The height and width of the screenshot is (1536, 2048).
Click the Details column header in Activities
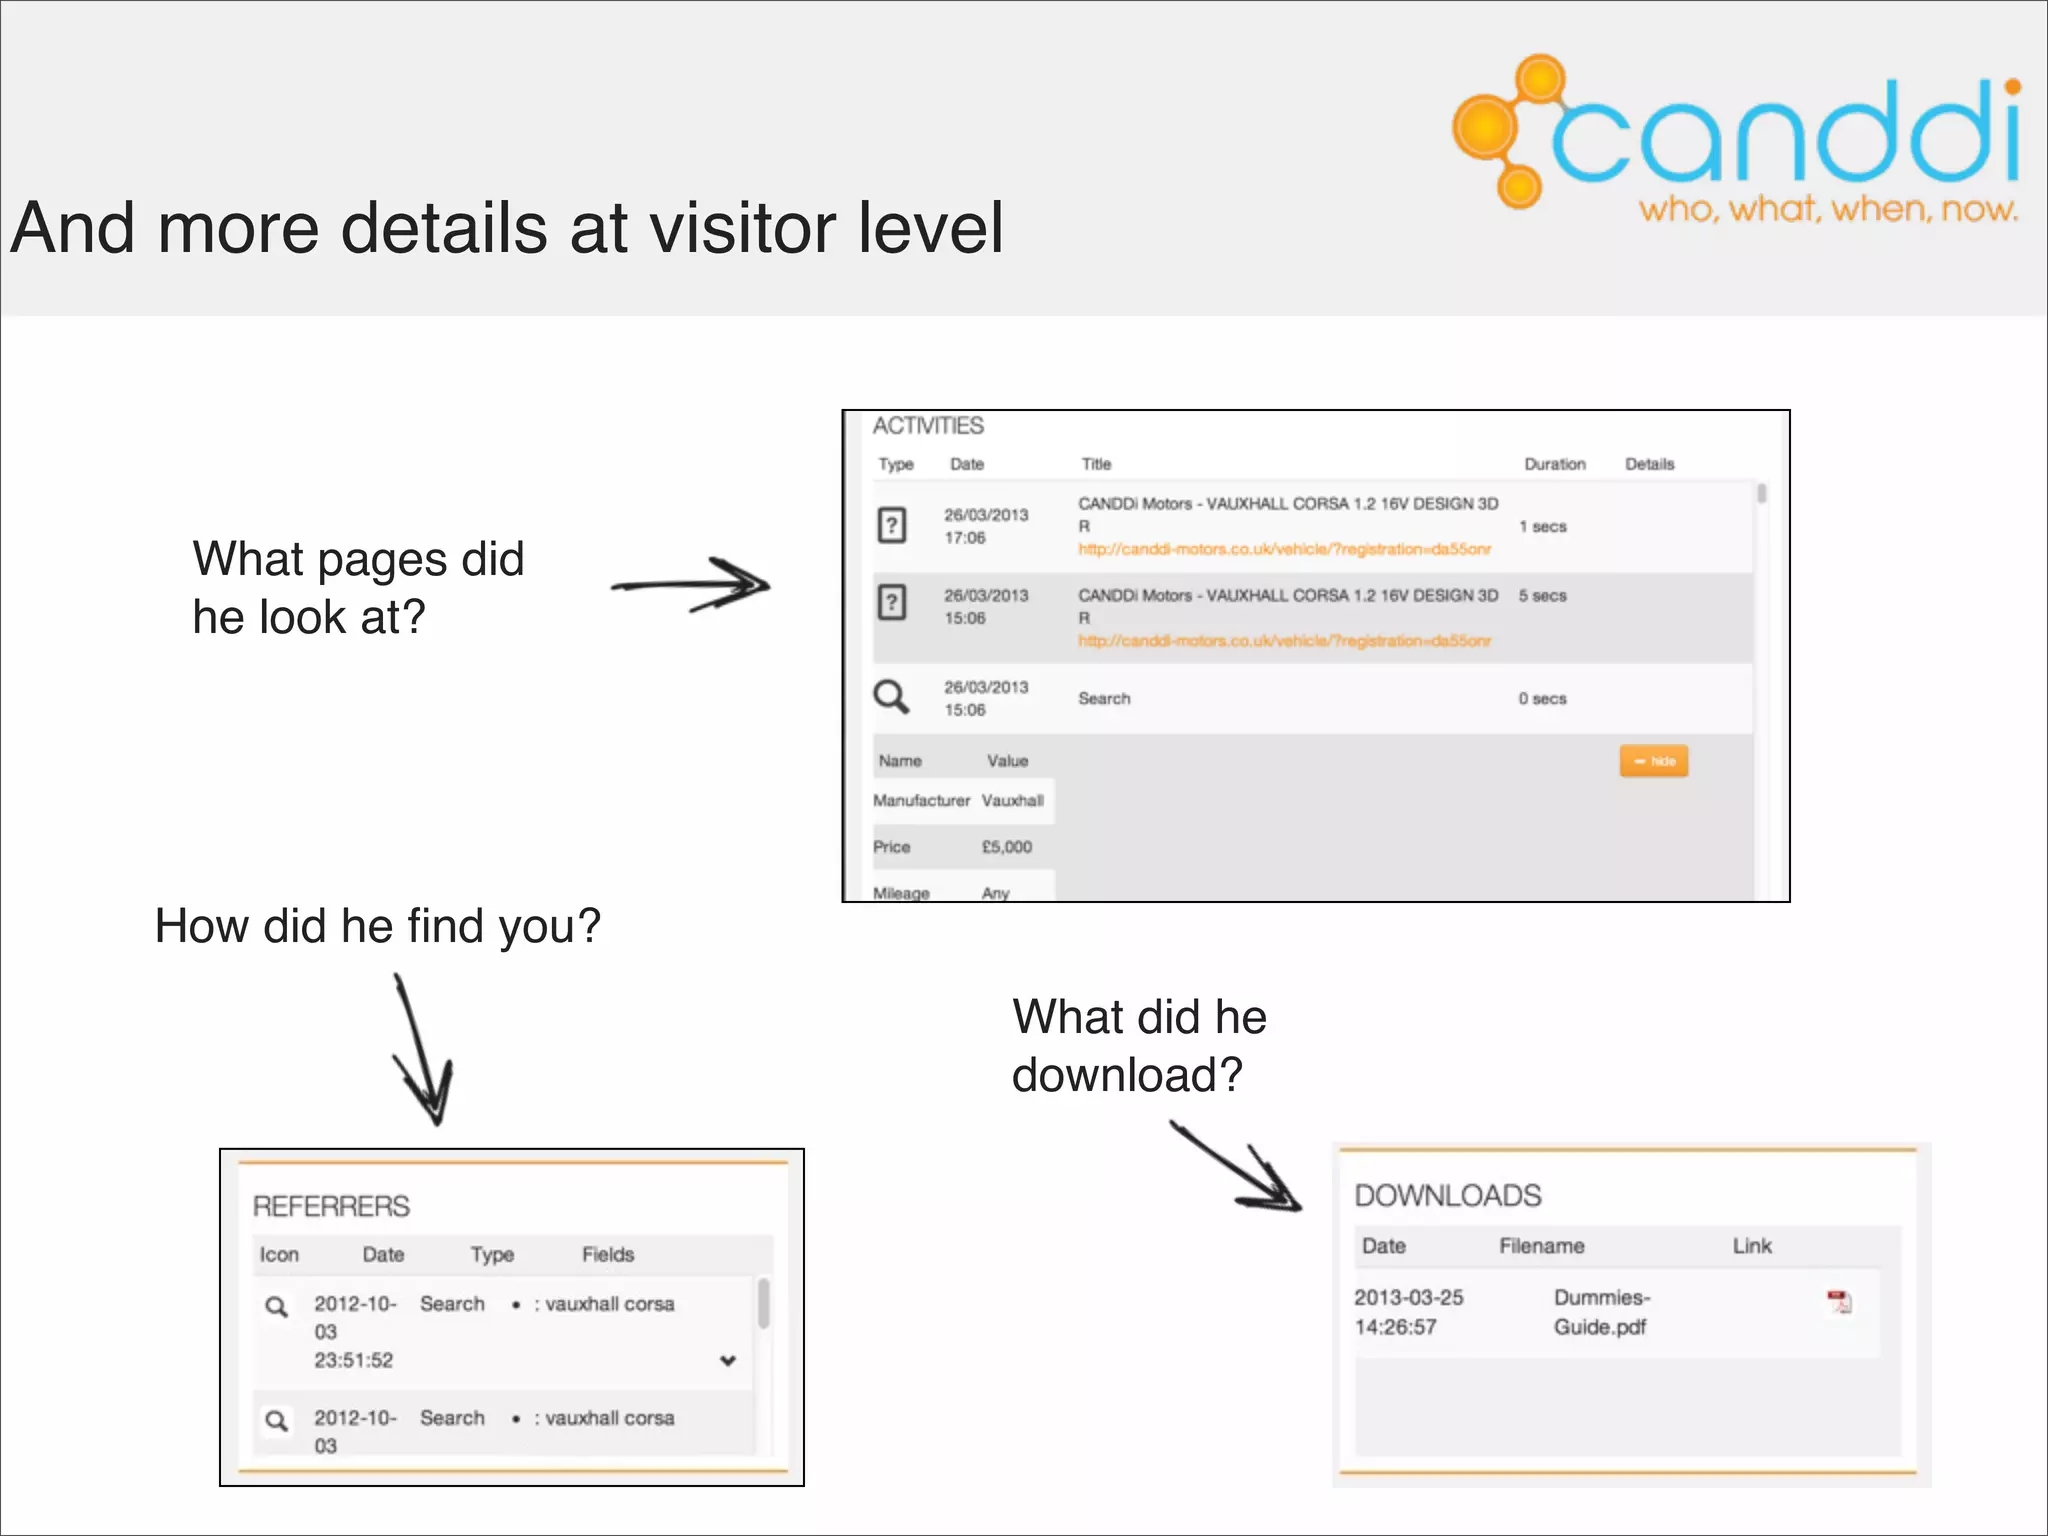point(1649,464)
